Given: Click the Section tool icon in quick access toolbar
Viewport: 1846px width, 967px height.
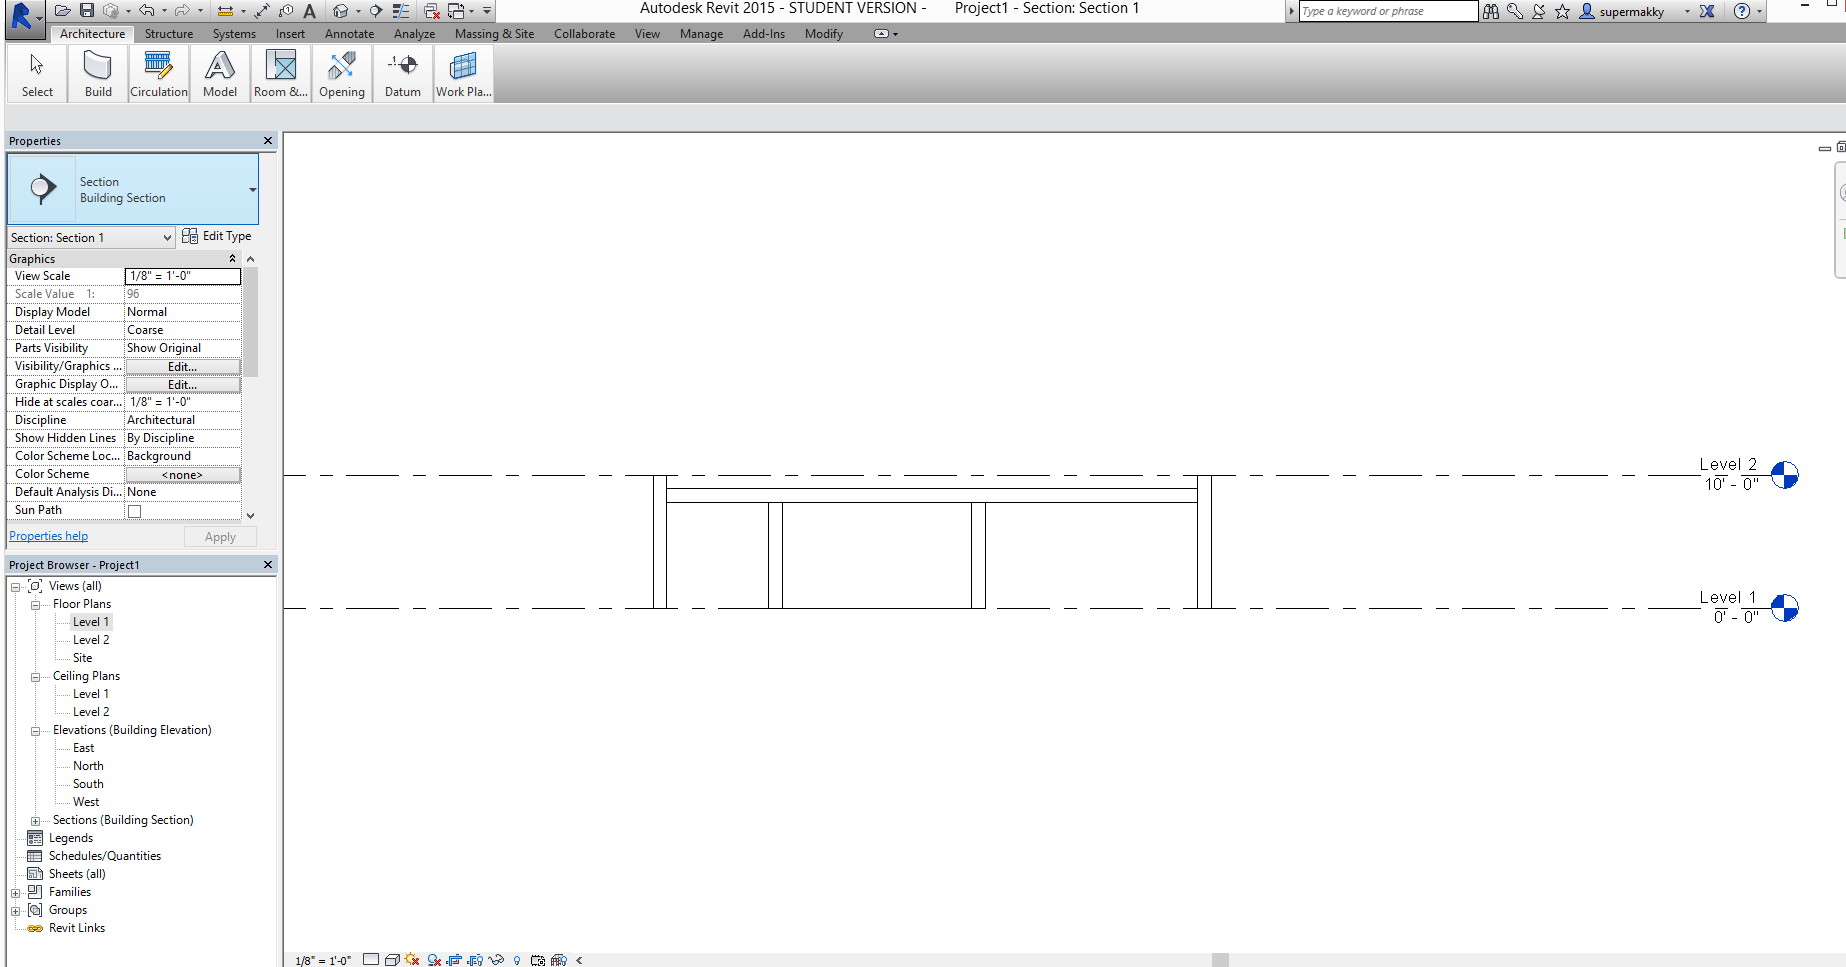Looking at the screenshot, I should [376, 11].
